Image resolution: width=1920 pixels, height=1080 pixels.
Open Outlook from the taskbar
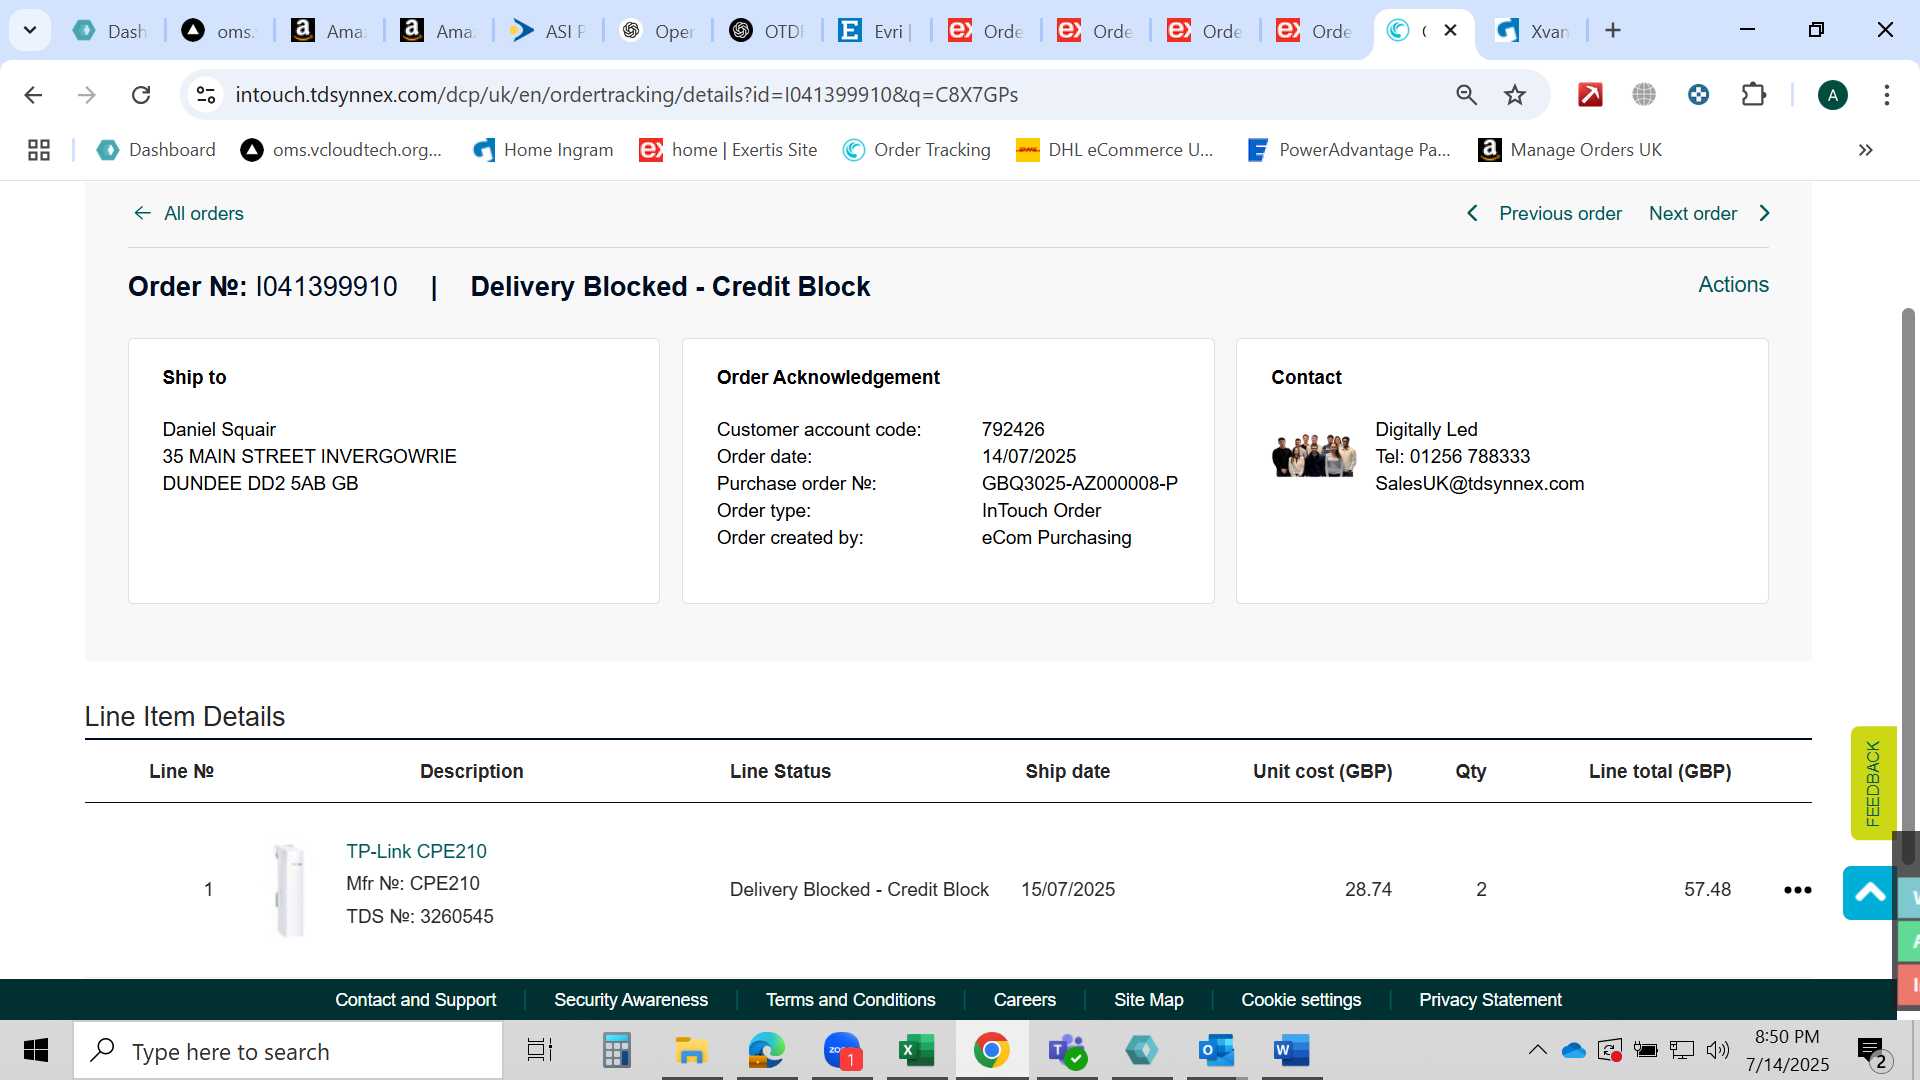click(1217, 1051)
